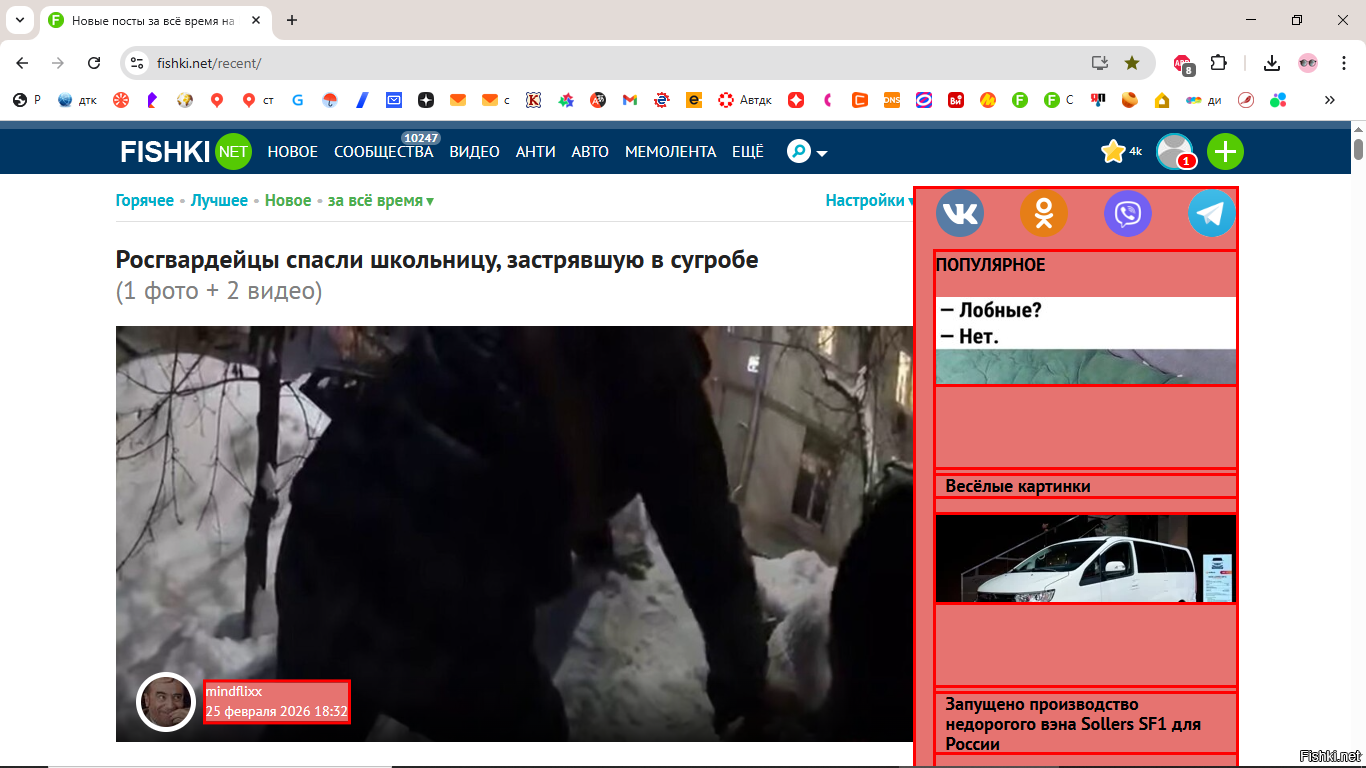Expand the 'за всё время' period dropdown
The width and height of the screenshot is (1366, 768).
[381, 200]
